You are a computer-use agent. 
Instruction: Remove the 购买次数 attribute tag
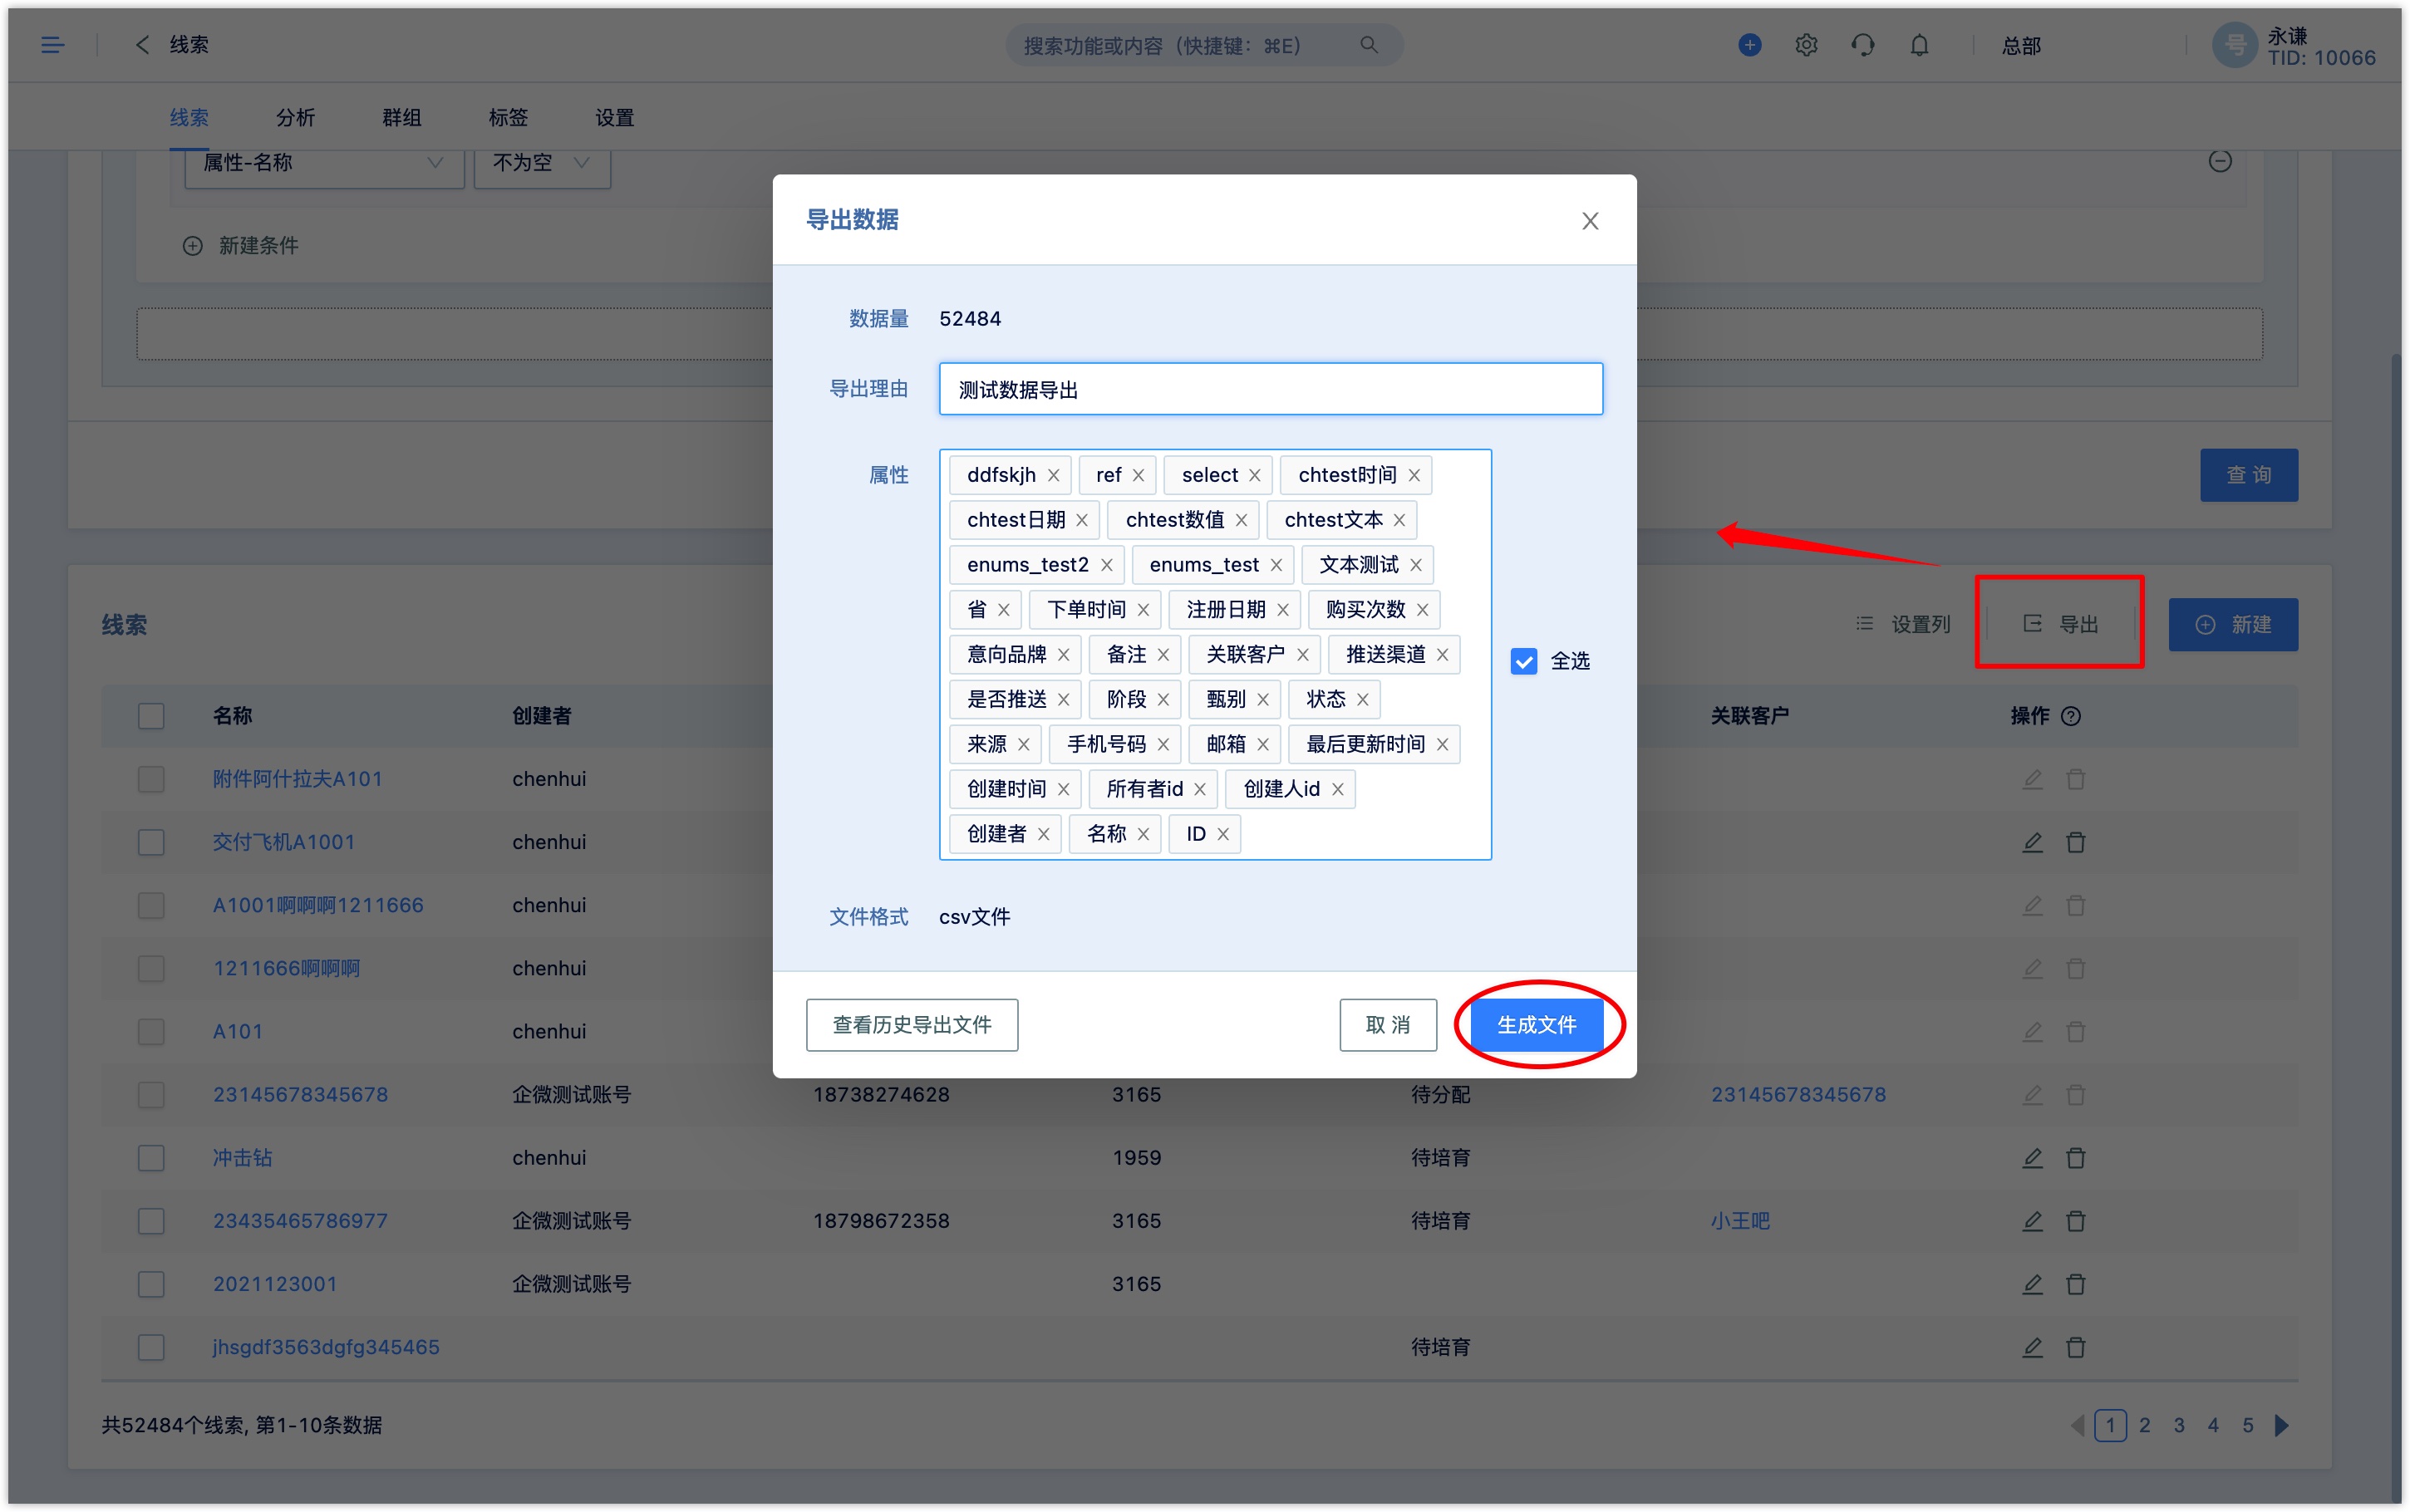(x=1422, y=610)
